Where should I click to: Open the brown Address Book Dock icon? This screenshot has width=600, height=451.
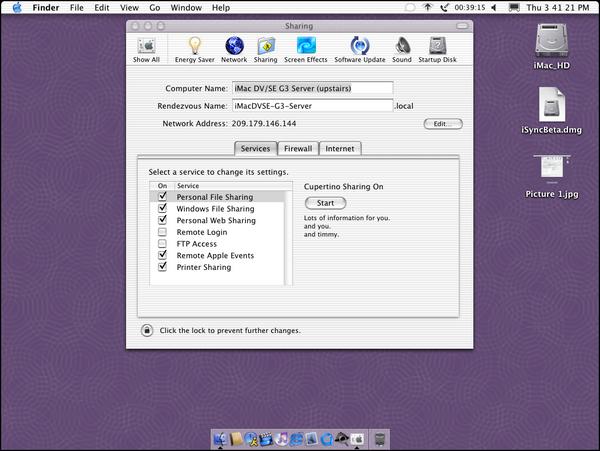pyautogui.click(x=236, y=439)
